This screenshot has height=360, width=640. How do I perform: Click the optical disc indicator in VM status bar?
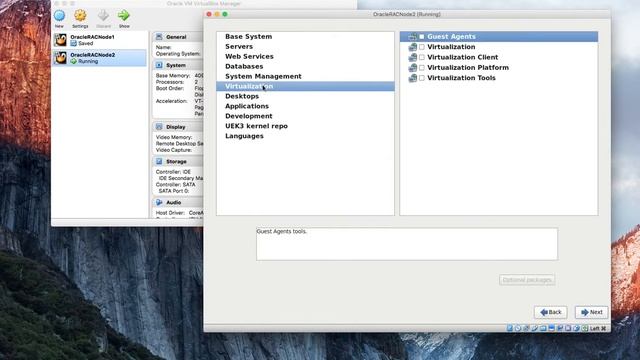(x=518, y=328)
